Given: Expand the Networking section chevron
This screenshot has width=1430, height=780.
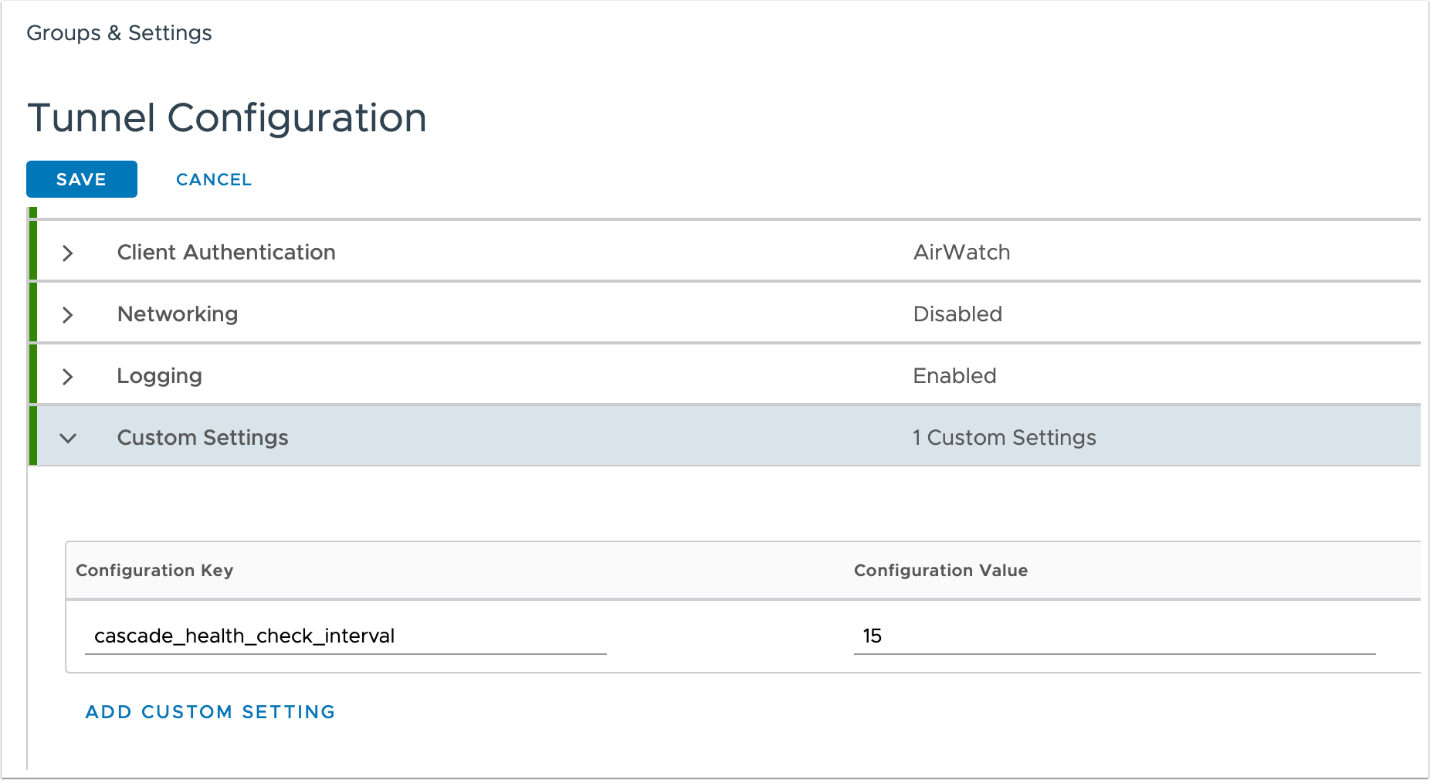Looking at the screenshot, I should [x=67, y=314].
